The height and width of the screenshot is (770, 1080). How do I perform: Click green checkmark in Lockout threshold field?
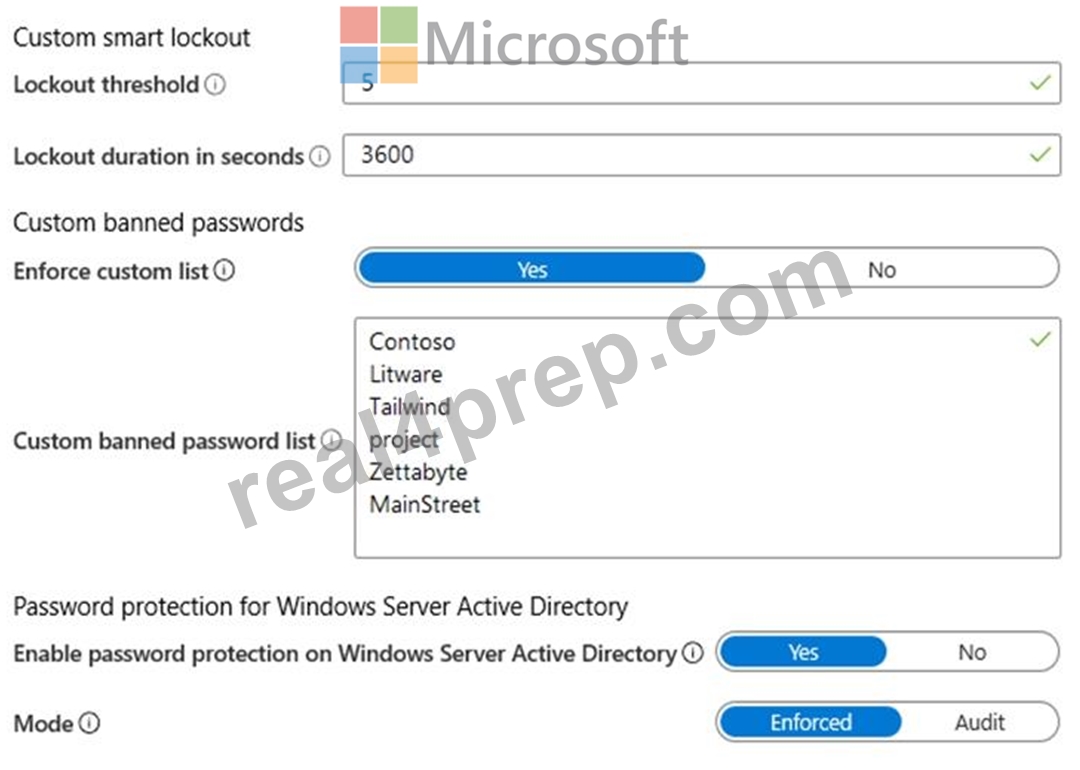coord(1040,83)
